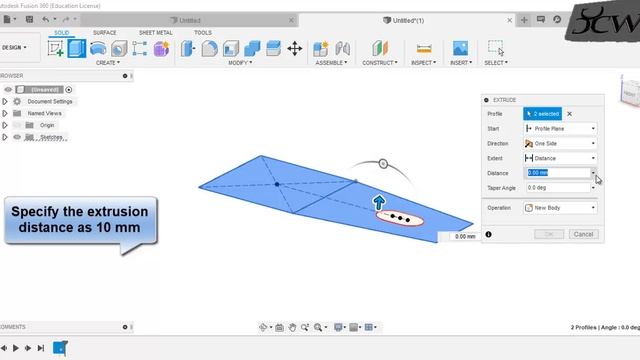Screen dimensions: 640x360
Task: Switch to the Solid tab
Action: pyautogui.click(x=62, y=32)
